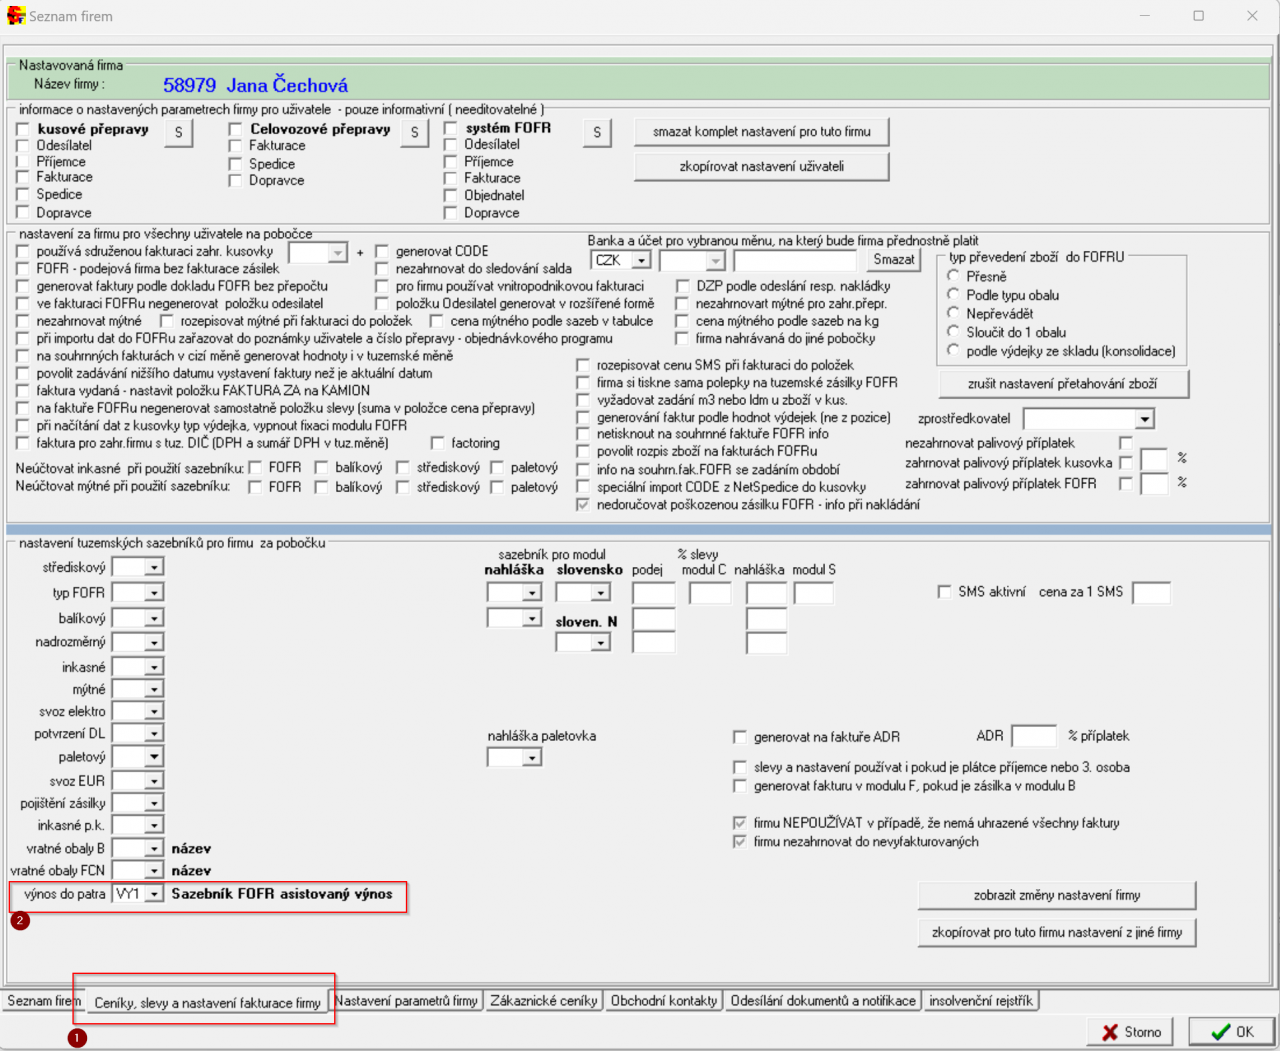Check the SMS aktivní option
This screenshot has width=1280, height=1051.
pos(944,592)
